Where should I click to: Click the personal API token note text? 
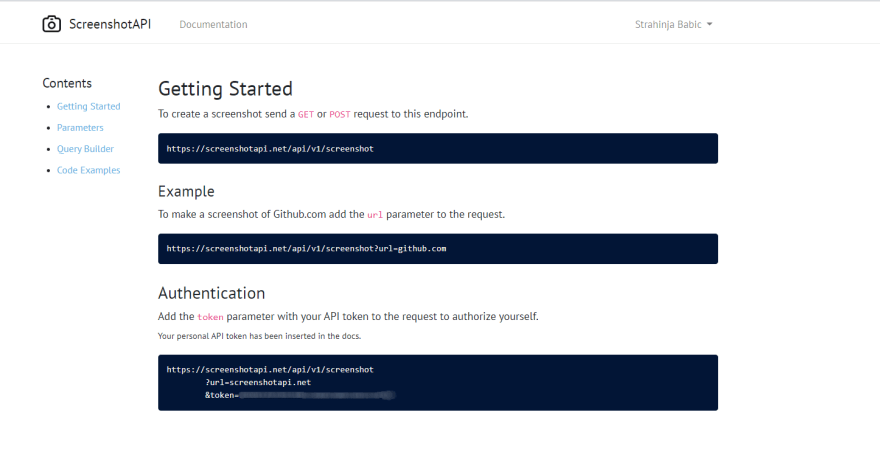pyautogui.click(x=259, y=336)
